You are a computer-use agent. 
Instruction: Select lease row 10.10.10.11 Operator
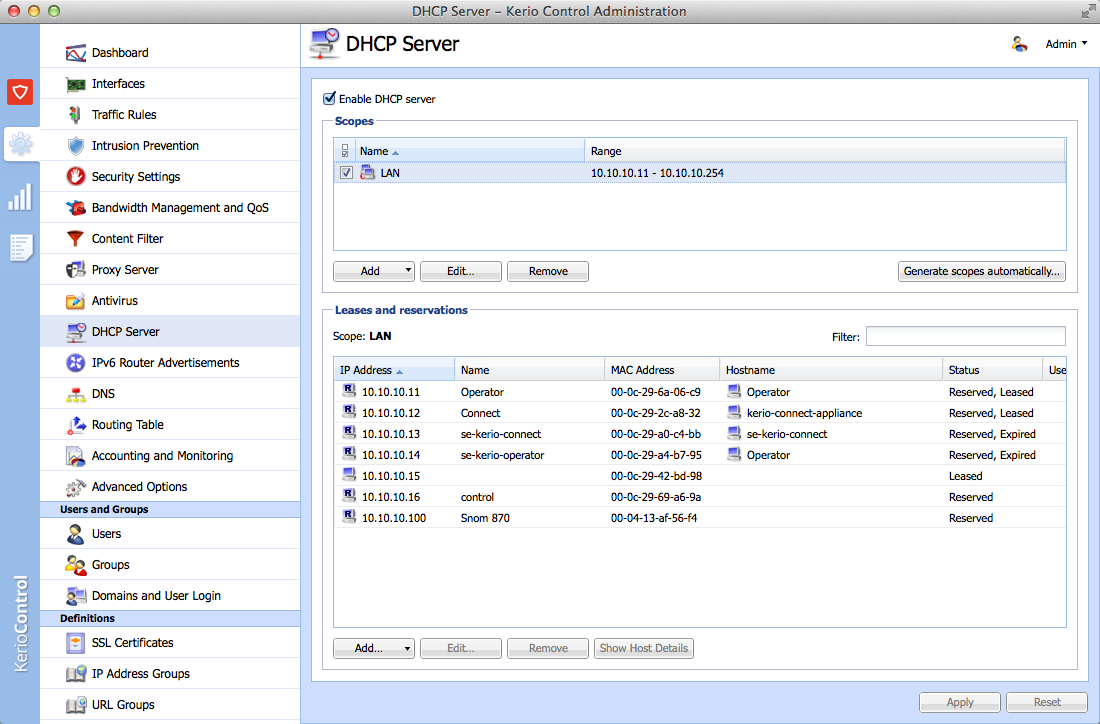(699, 391)
